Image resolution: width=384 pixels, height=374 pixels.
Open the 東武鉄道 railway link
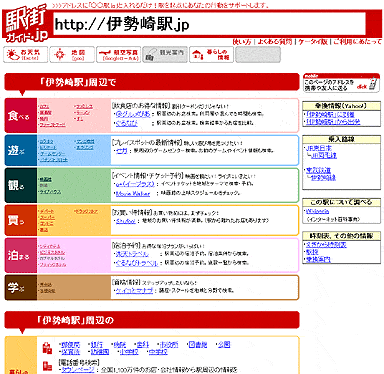[x=318, y=170]
